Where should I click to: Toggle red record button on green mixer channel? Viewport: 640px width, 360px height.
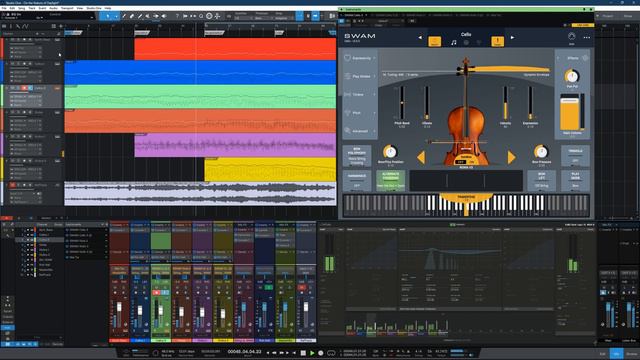pos(156,292)
